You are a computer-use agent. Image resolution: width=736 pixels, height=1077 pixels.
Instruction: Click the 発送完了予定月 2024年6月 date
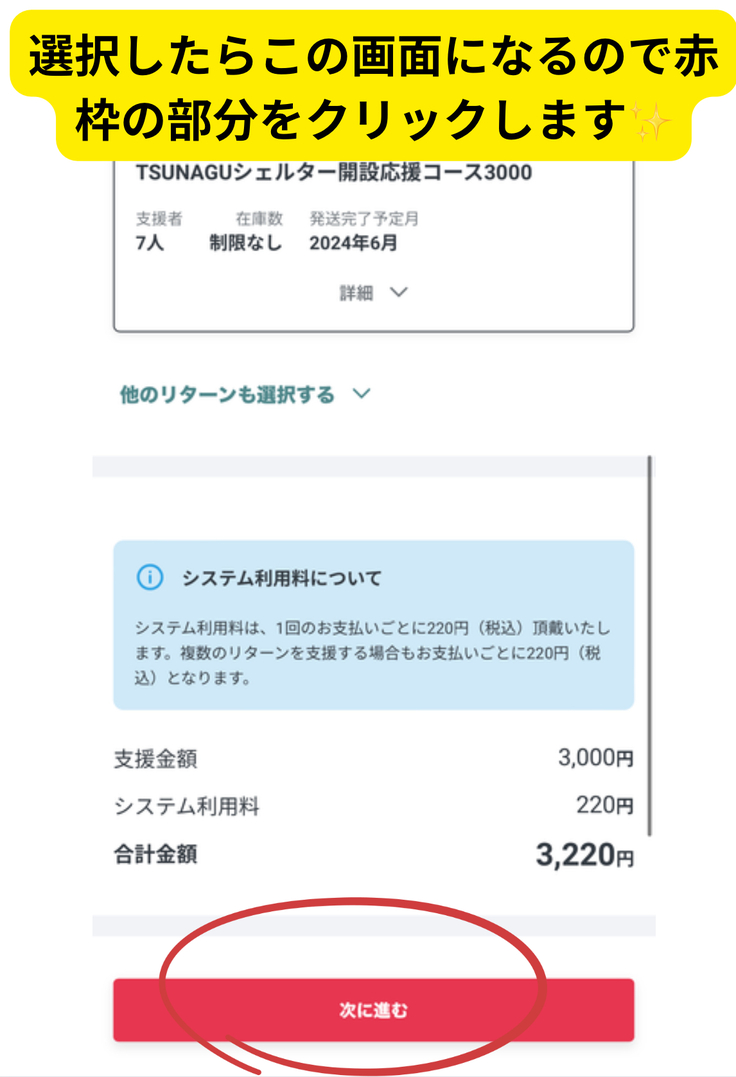coord(353,243)
